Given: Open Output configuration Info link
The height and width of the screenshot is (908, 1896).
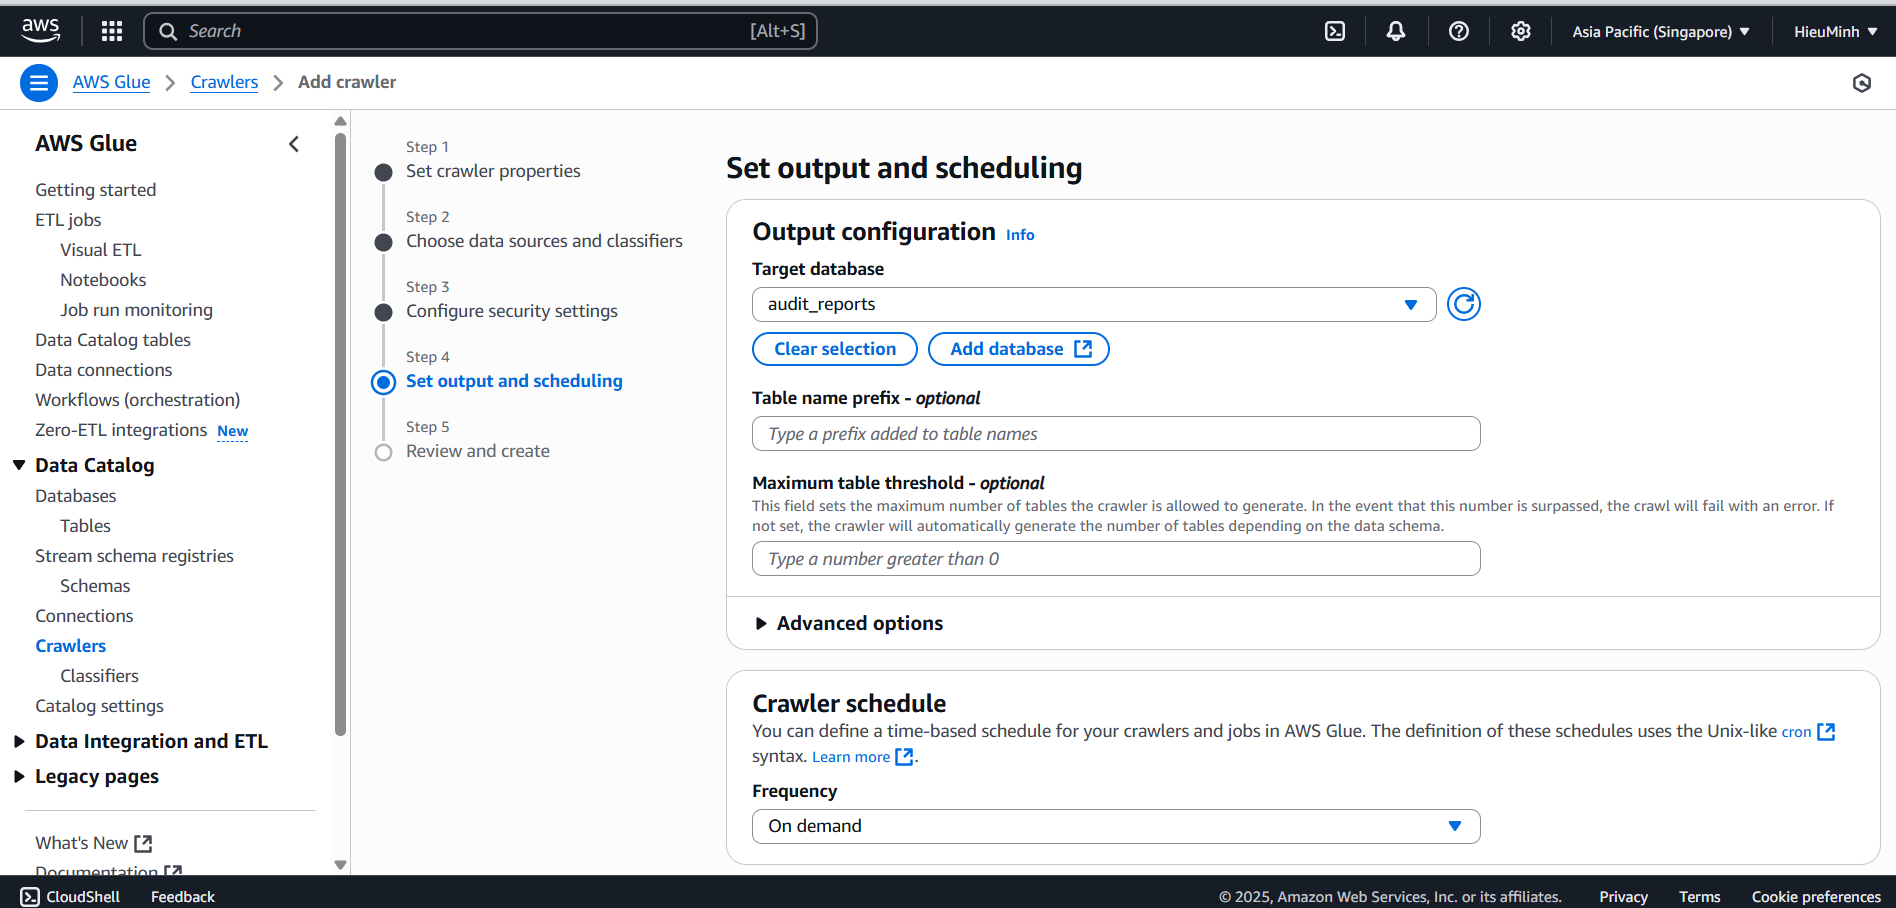Looking at the screenshot, I should click(x=1020, y=235).
